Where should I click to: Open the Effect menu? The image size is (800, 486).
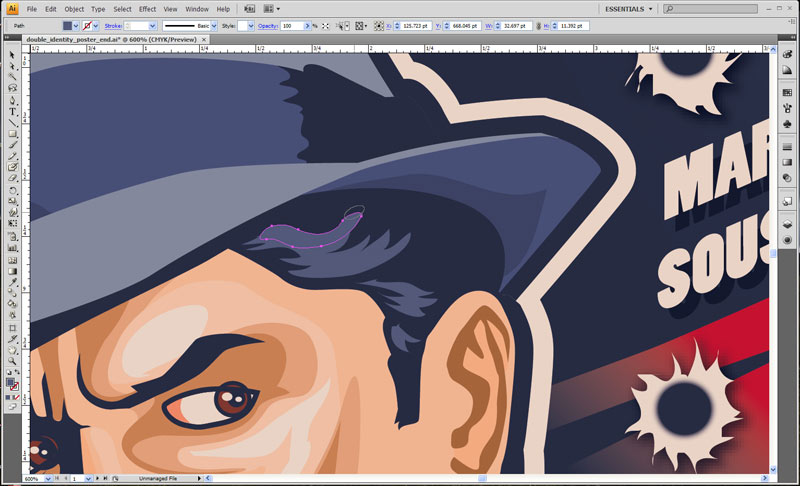[147, 9]
